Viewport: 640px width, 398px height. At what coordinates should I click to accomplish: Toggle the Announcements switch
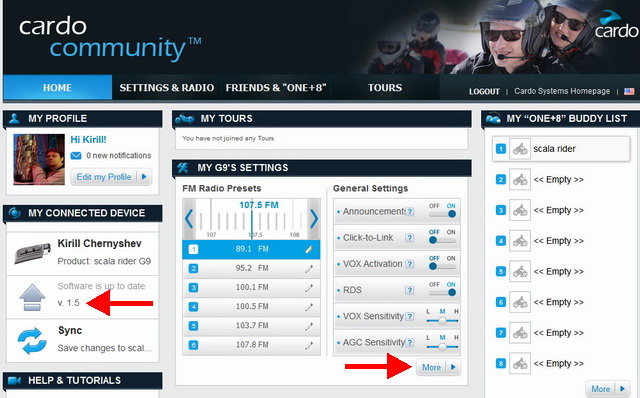click(x=442, y=213)
